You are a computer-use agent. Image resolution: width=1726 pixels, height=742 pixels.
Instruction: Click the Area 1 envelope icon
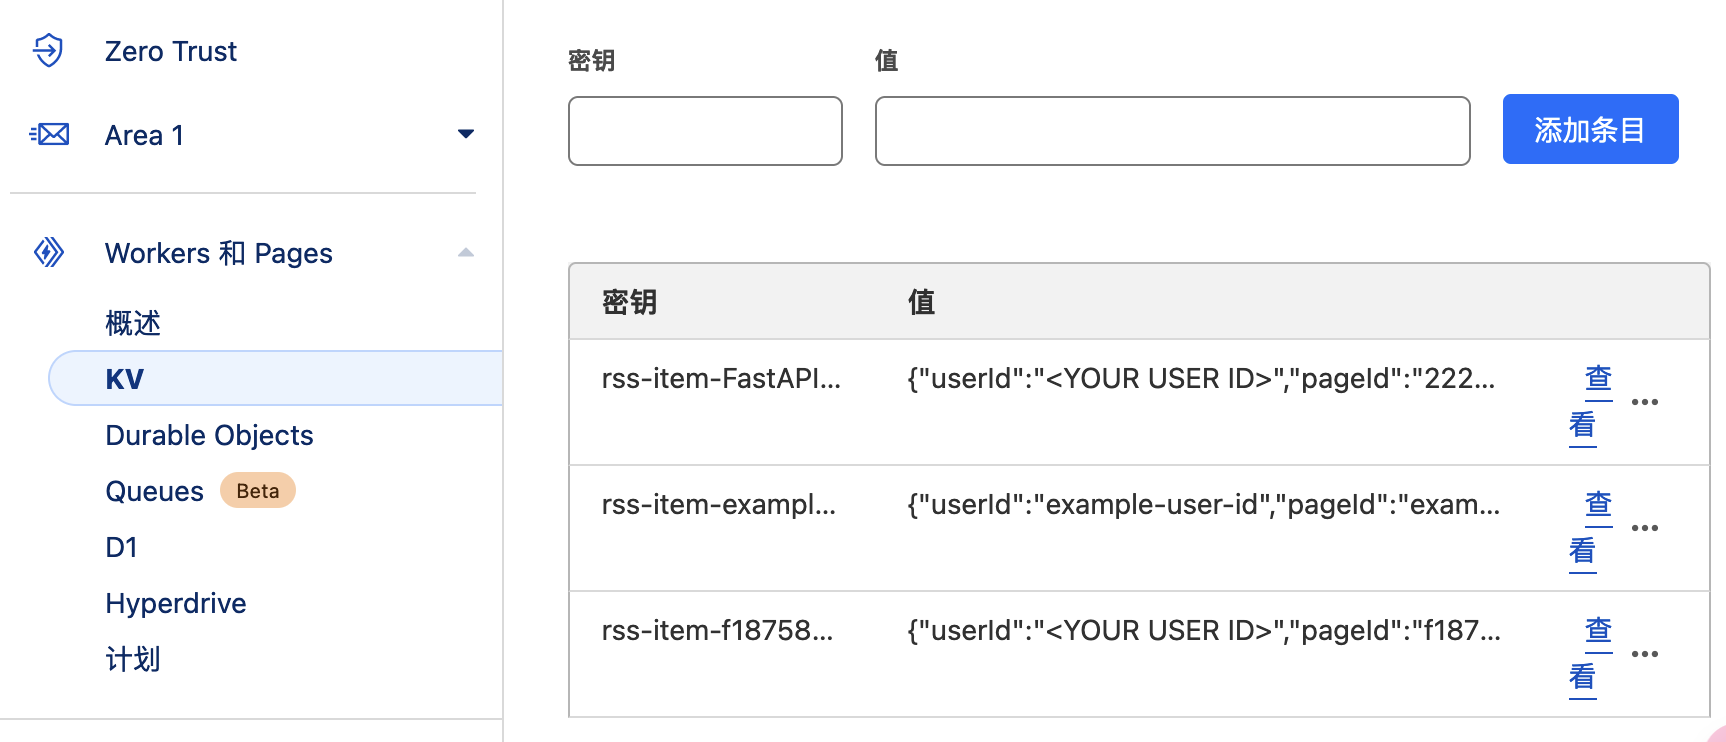[50, 134]
